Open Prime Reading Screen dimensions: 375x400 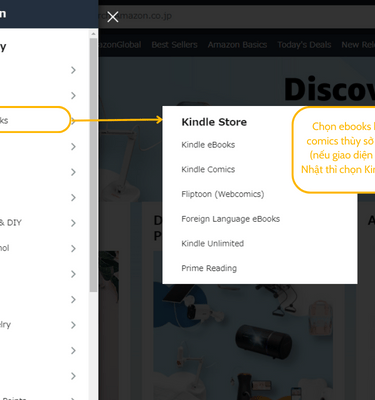(209, 268)
